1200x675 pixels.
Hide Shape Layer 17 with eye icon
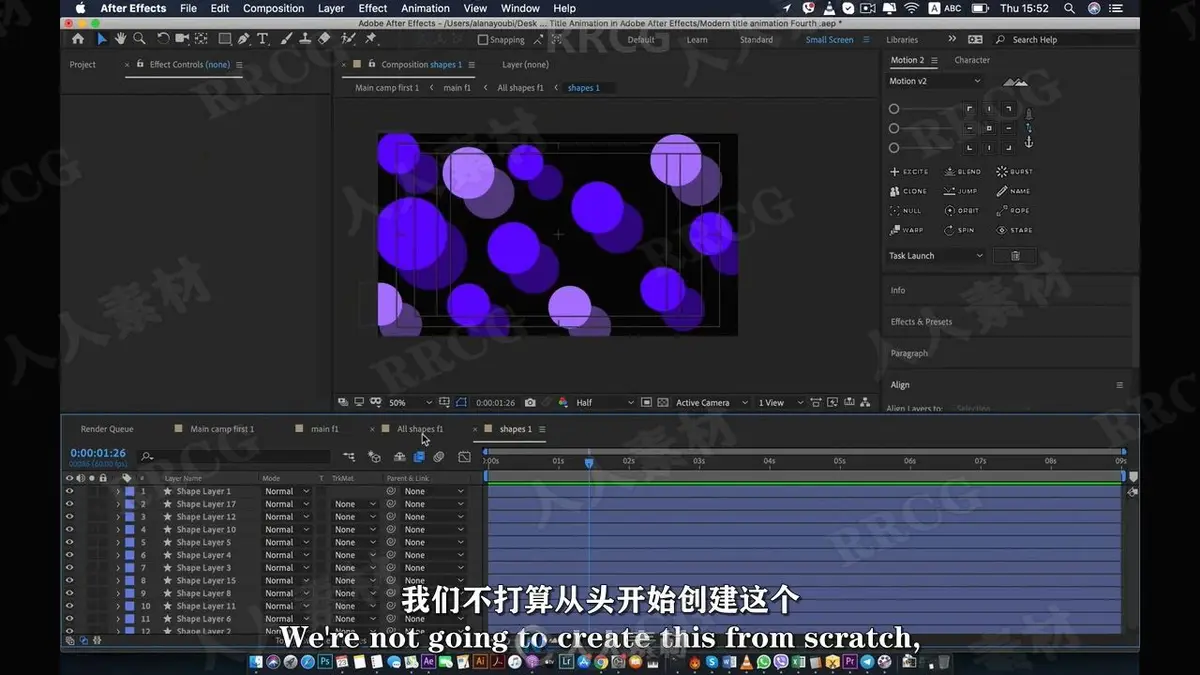point(69,504)
